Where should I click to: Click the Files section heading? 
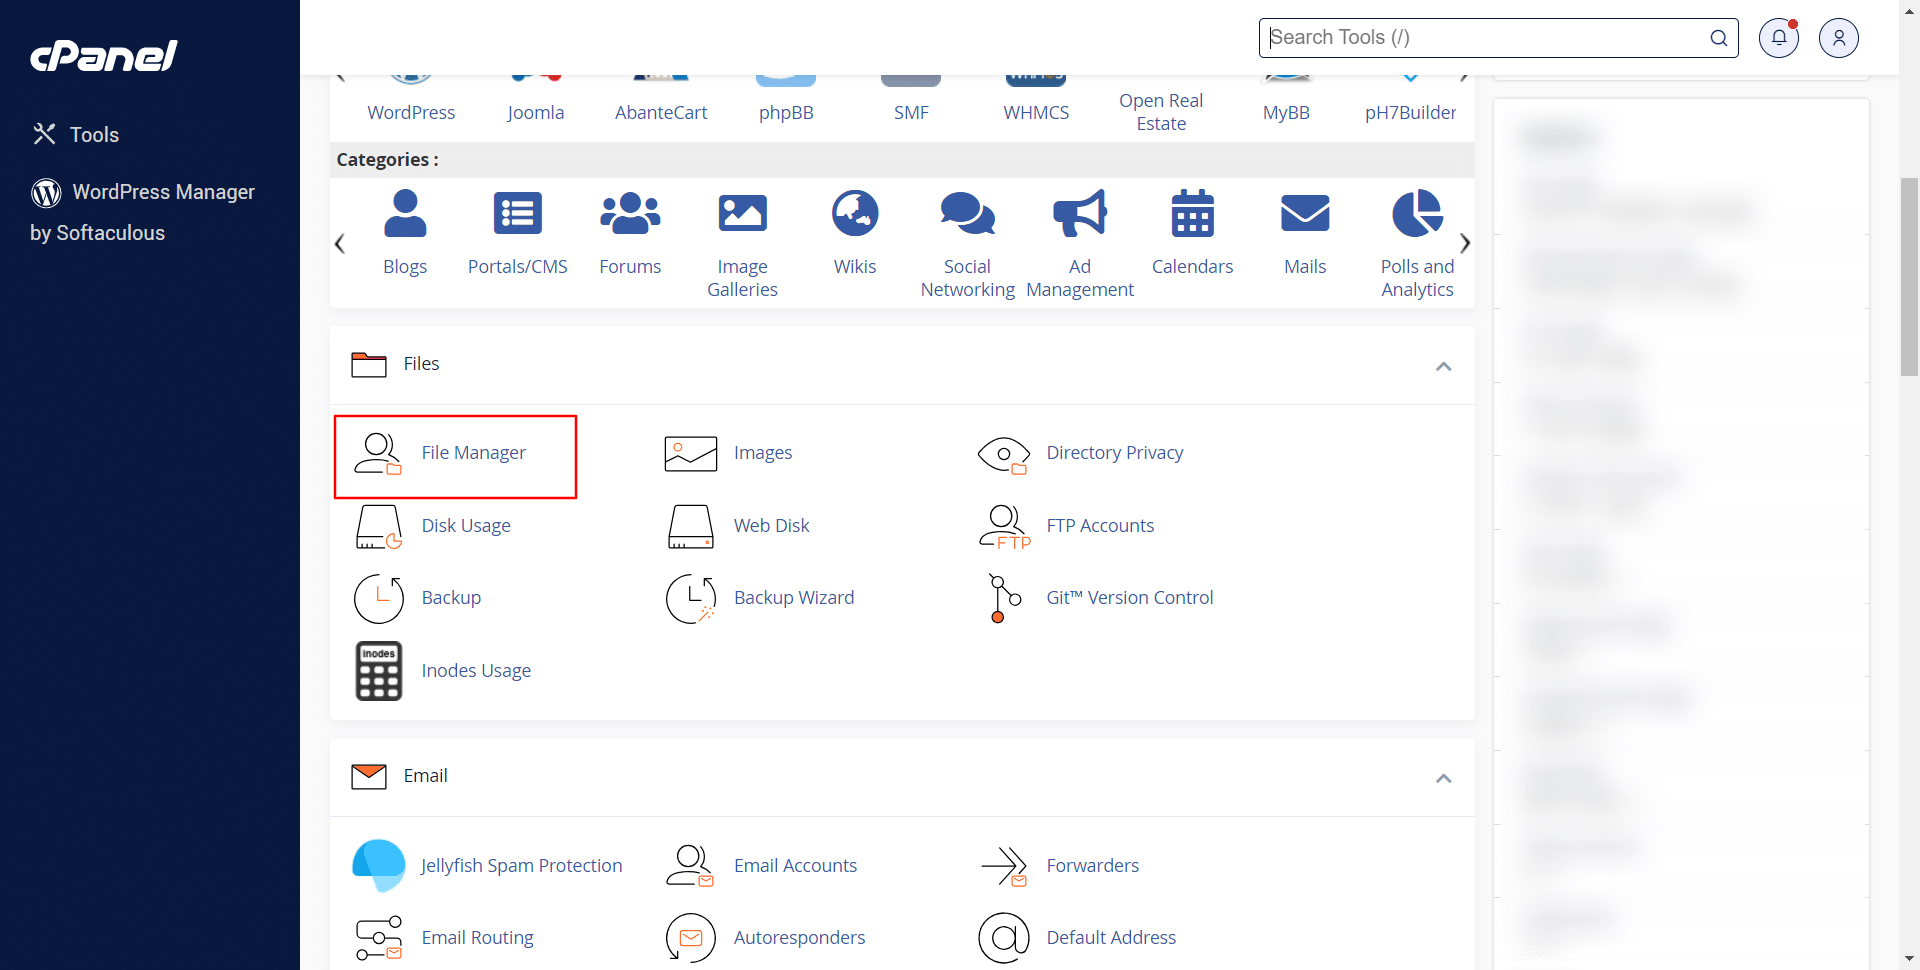[x=421, y=364]
